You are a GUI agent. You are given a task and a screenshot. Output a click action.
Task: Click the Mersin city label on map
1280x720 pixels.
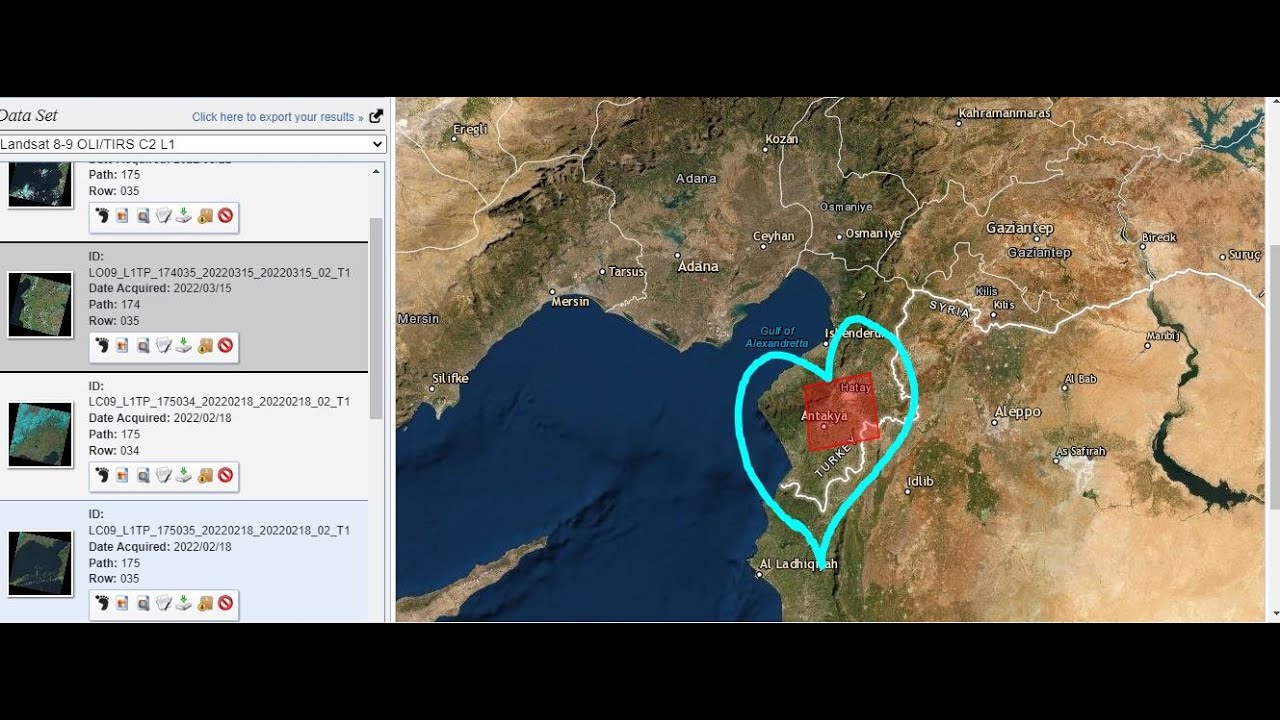570,301
